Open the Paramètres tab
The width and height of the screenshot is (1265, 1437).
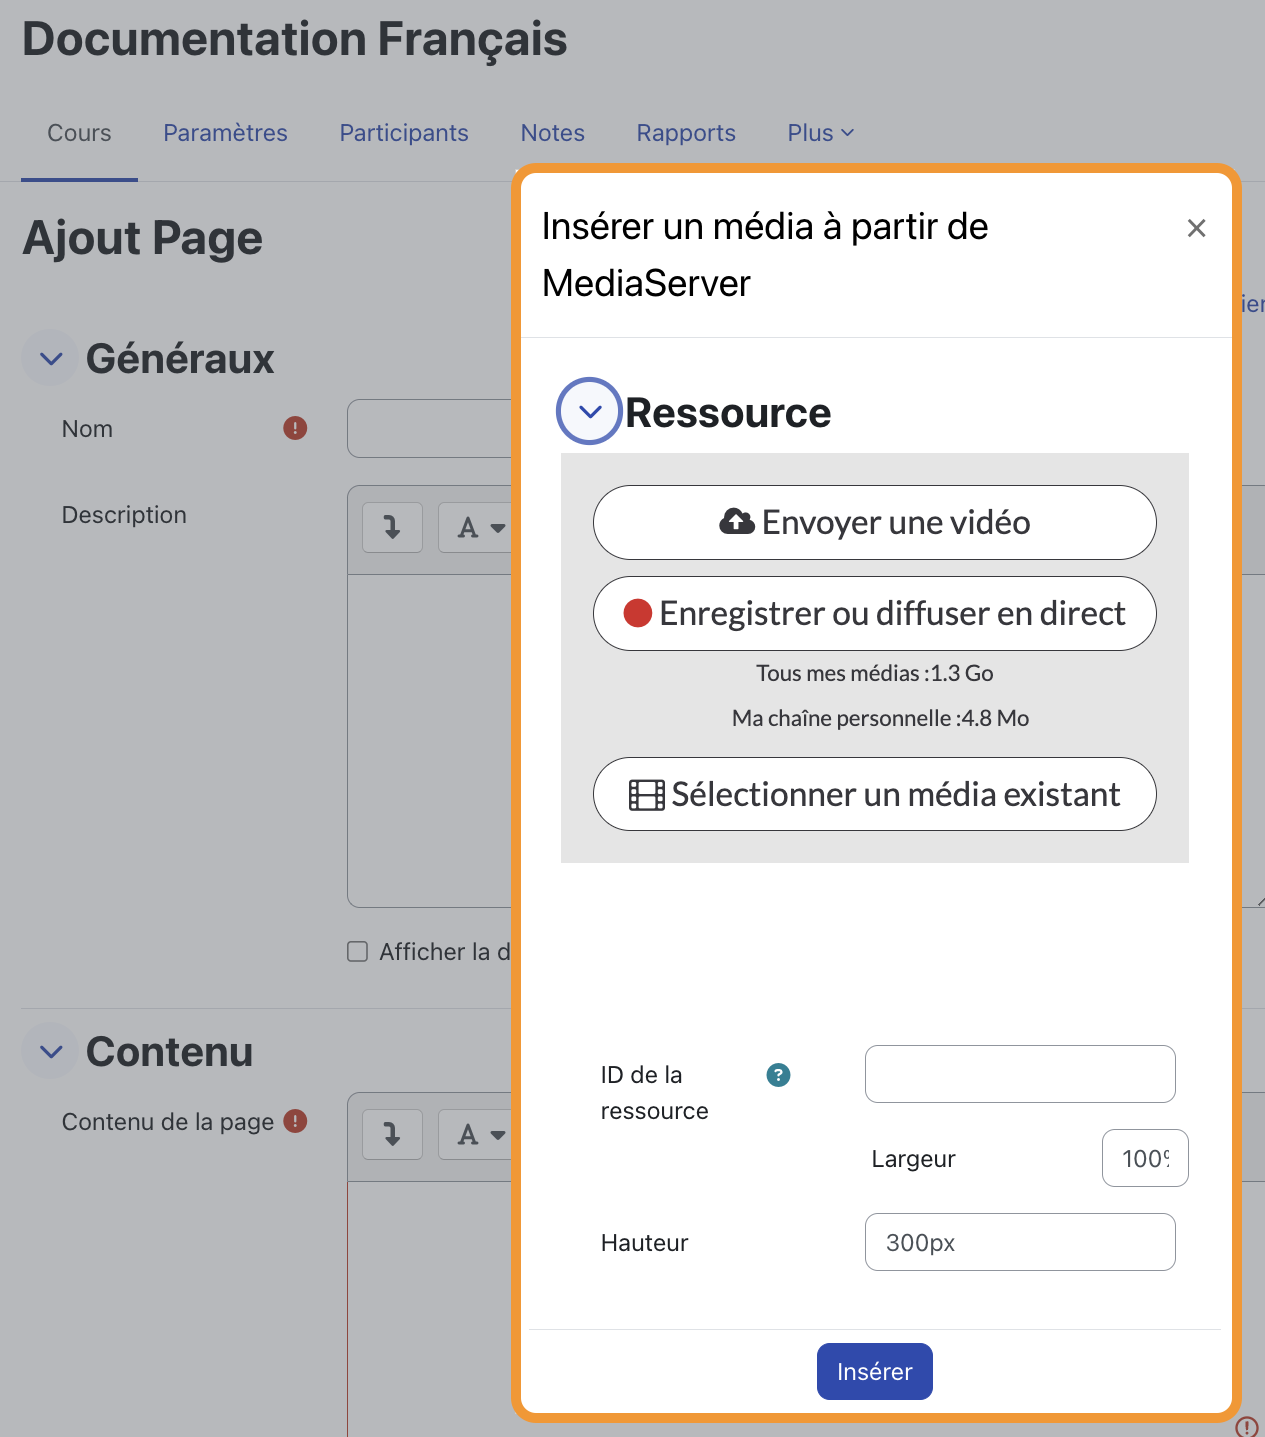(x=225, y=133)
